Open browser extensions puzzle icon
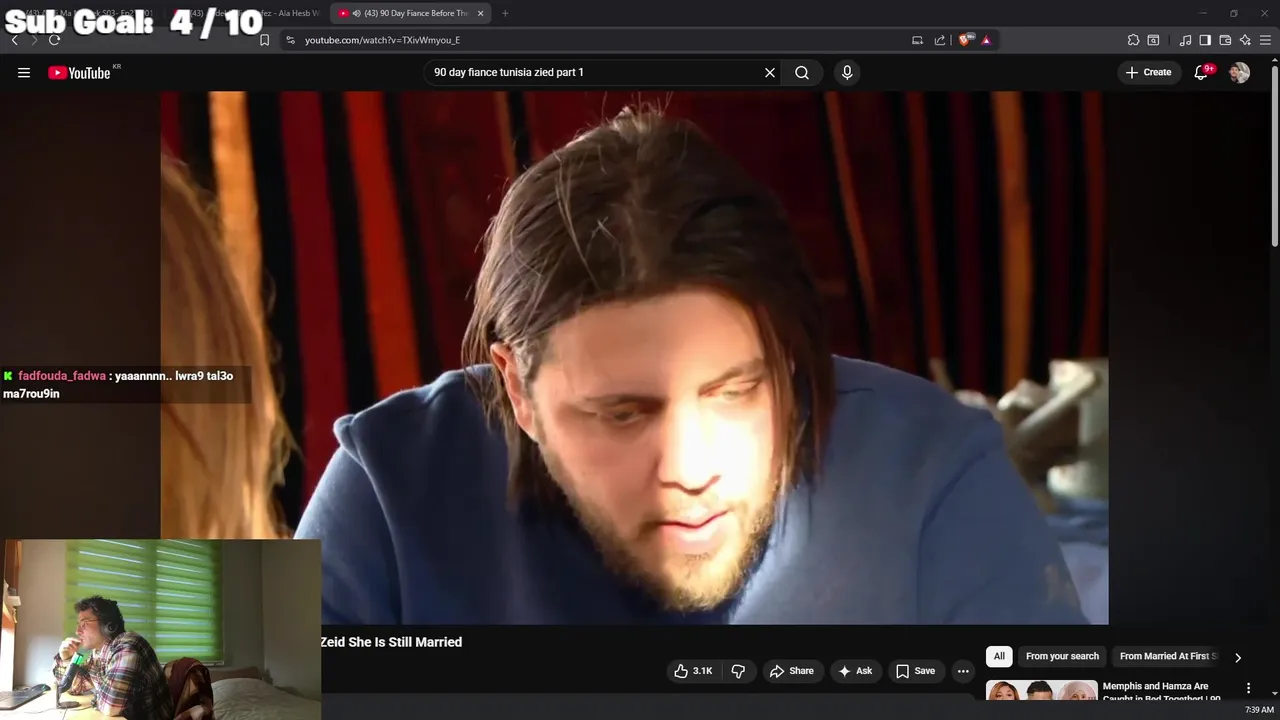 (x=1133, y=40)
